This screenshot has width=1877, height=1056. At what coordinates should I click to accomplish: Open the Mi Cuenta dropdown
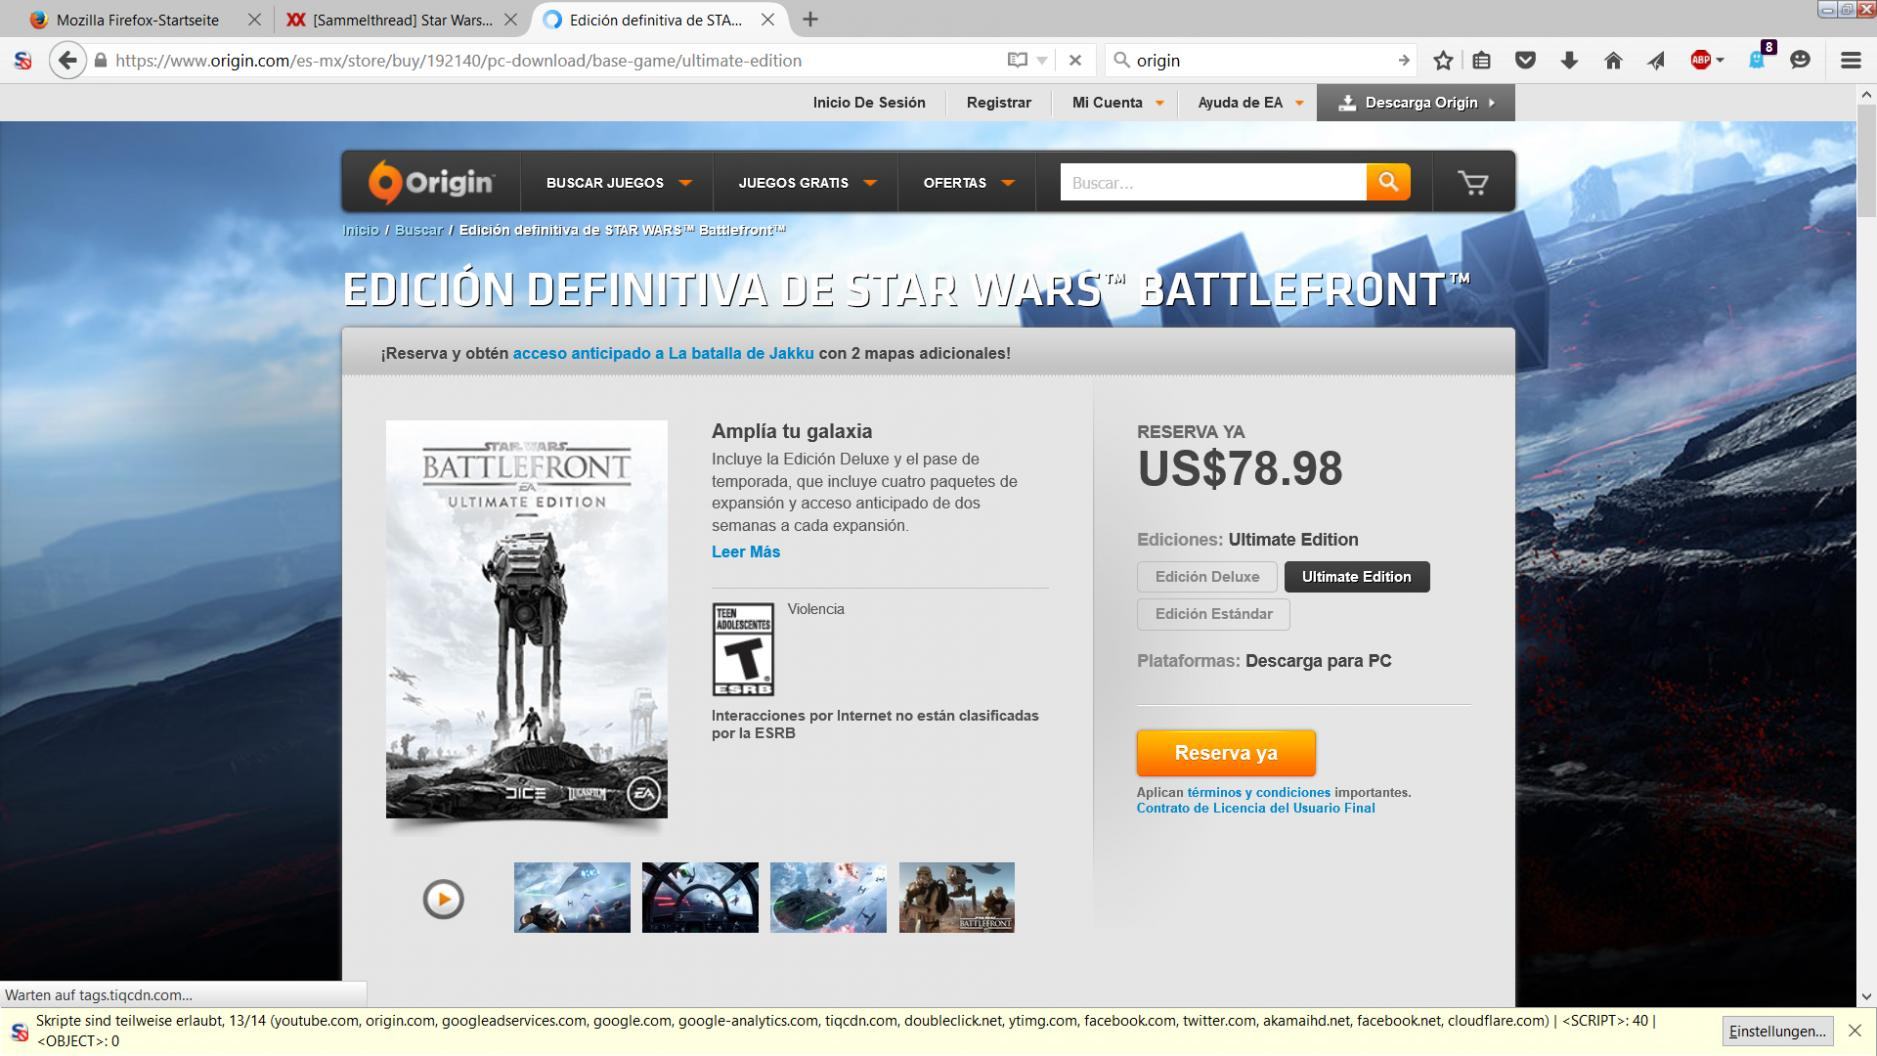point(1117,102)
